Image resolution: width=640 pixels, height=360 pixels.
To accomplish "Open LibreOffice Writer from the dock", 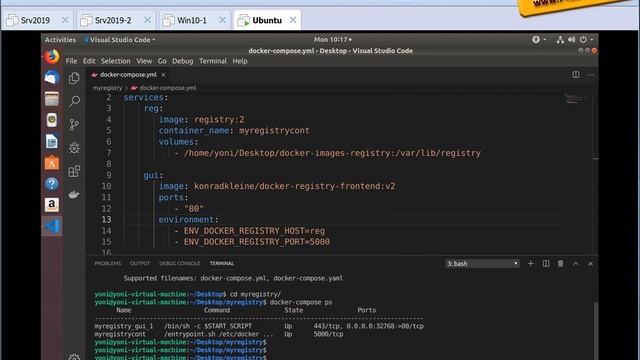I will [x=52, y=141].
